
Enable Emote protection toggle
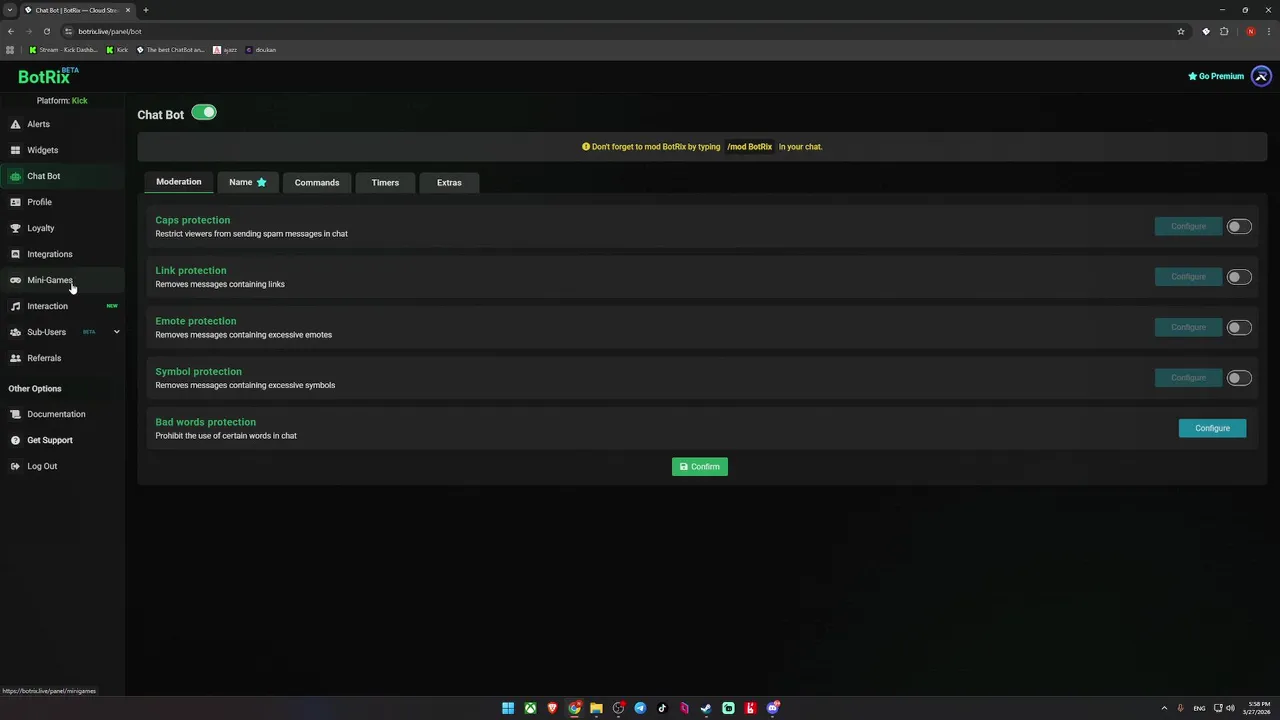(x=1239, y=327)
